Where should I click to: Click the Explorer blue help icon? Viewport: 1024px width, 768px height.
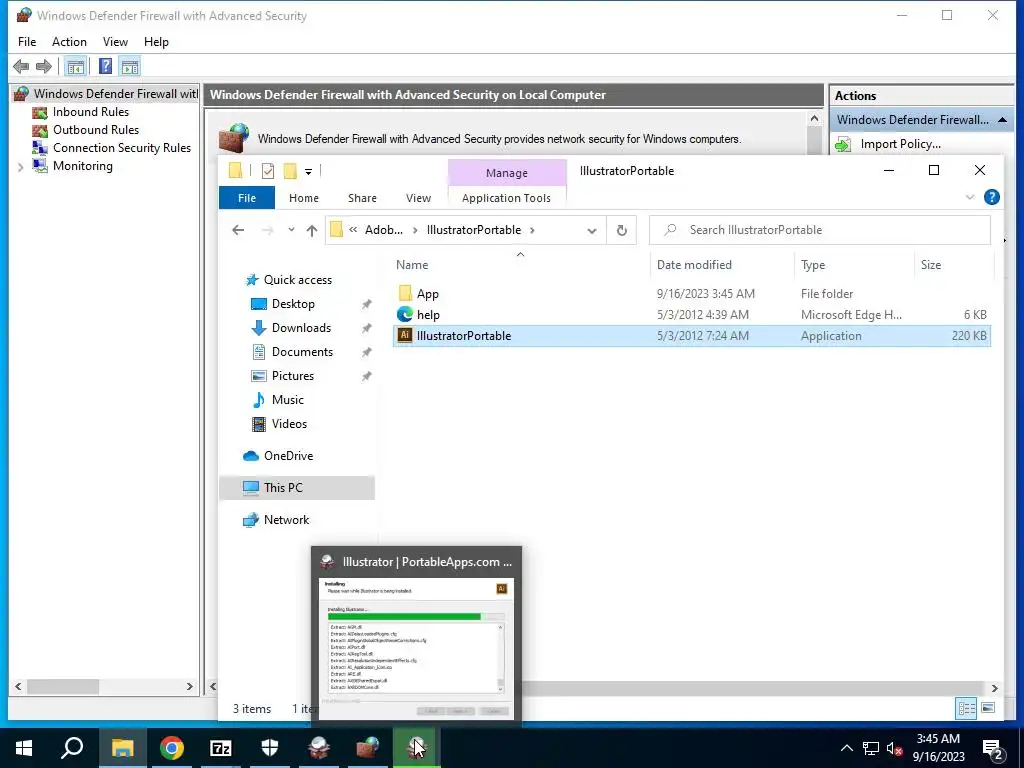pos(991,197)
